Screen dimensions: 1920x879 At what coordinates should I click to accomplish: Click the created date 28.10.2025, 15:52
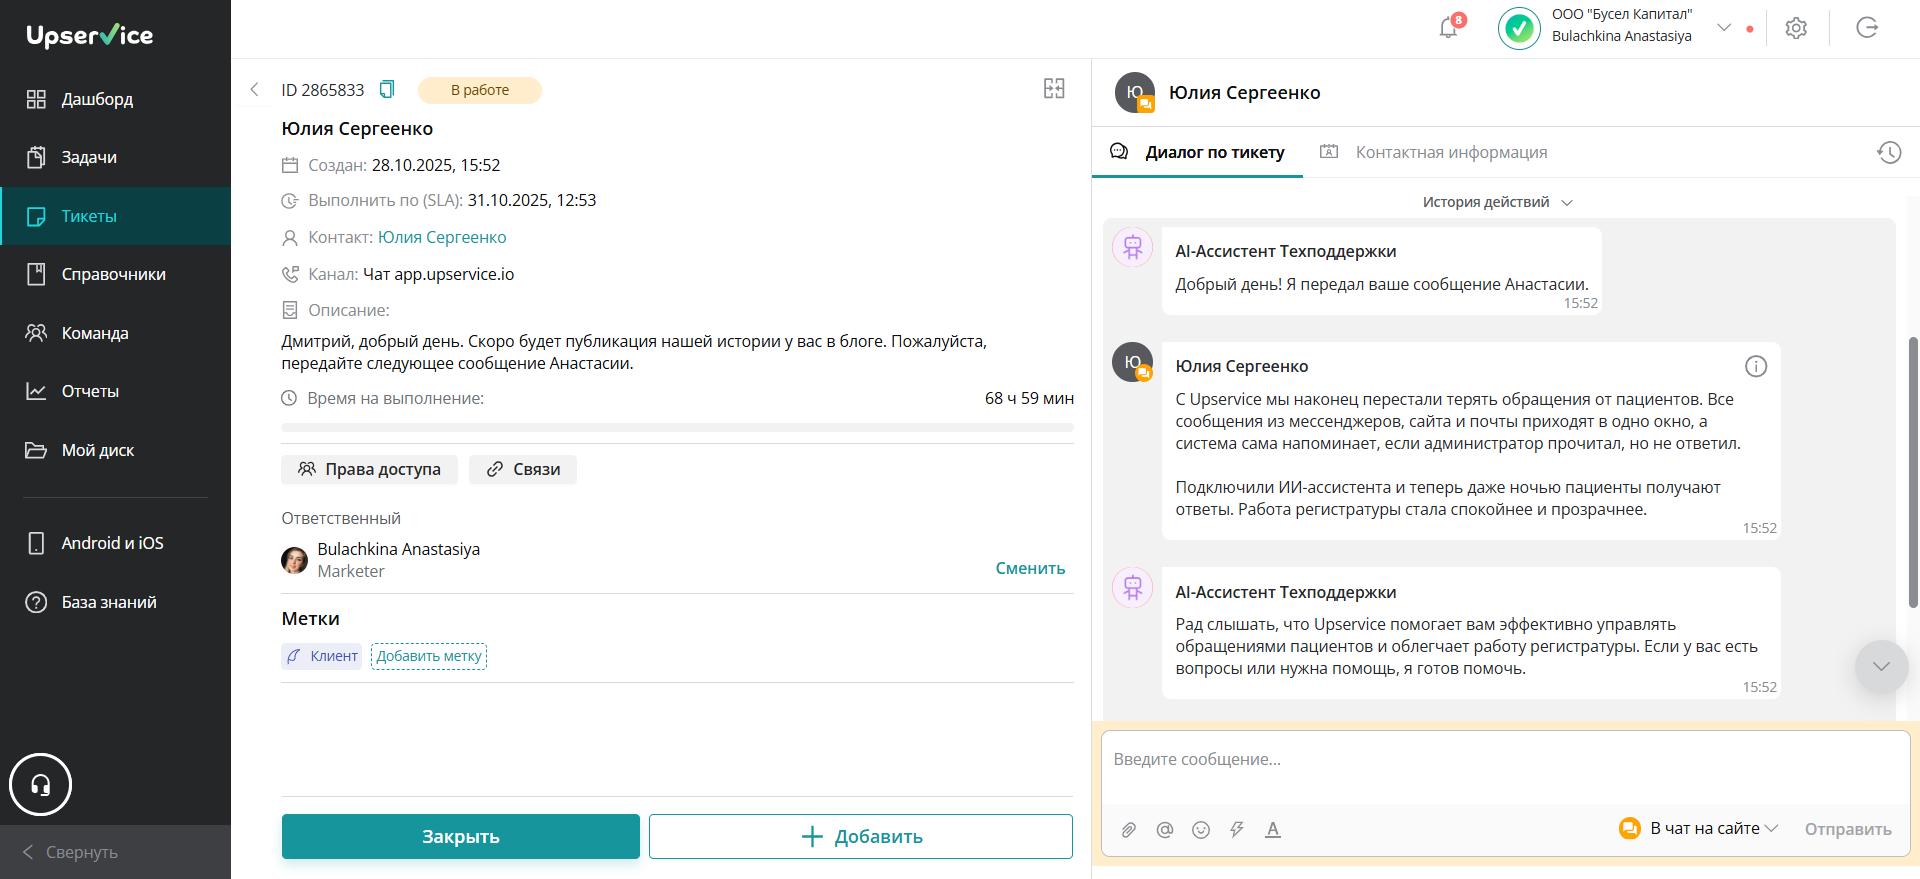pos(436,165)
